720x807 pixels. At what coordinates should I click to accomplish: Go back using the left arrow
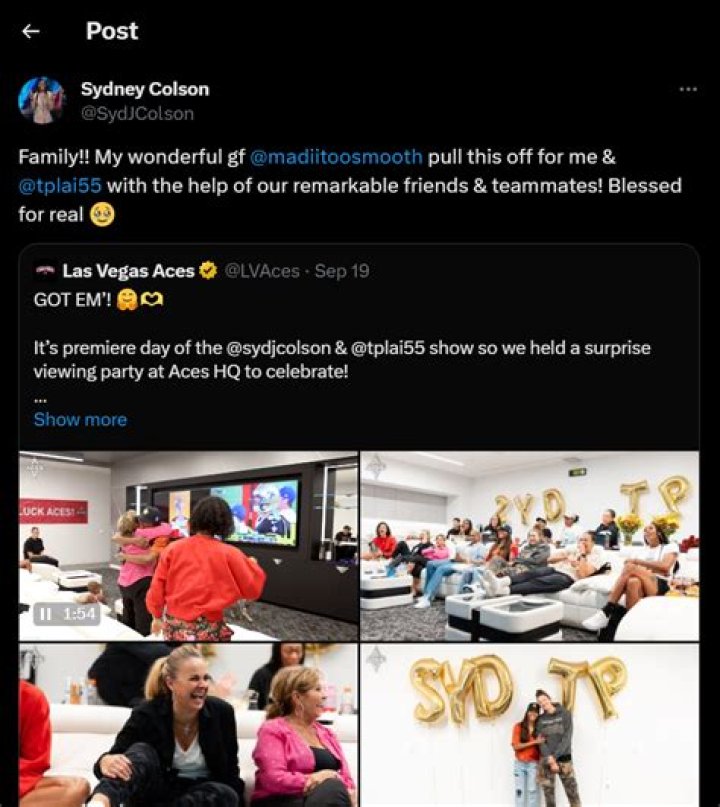[31, 31]
